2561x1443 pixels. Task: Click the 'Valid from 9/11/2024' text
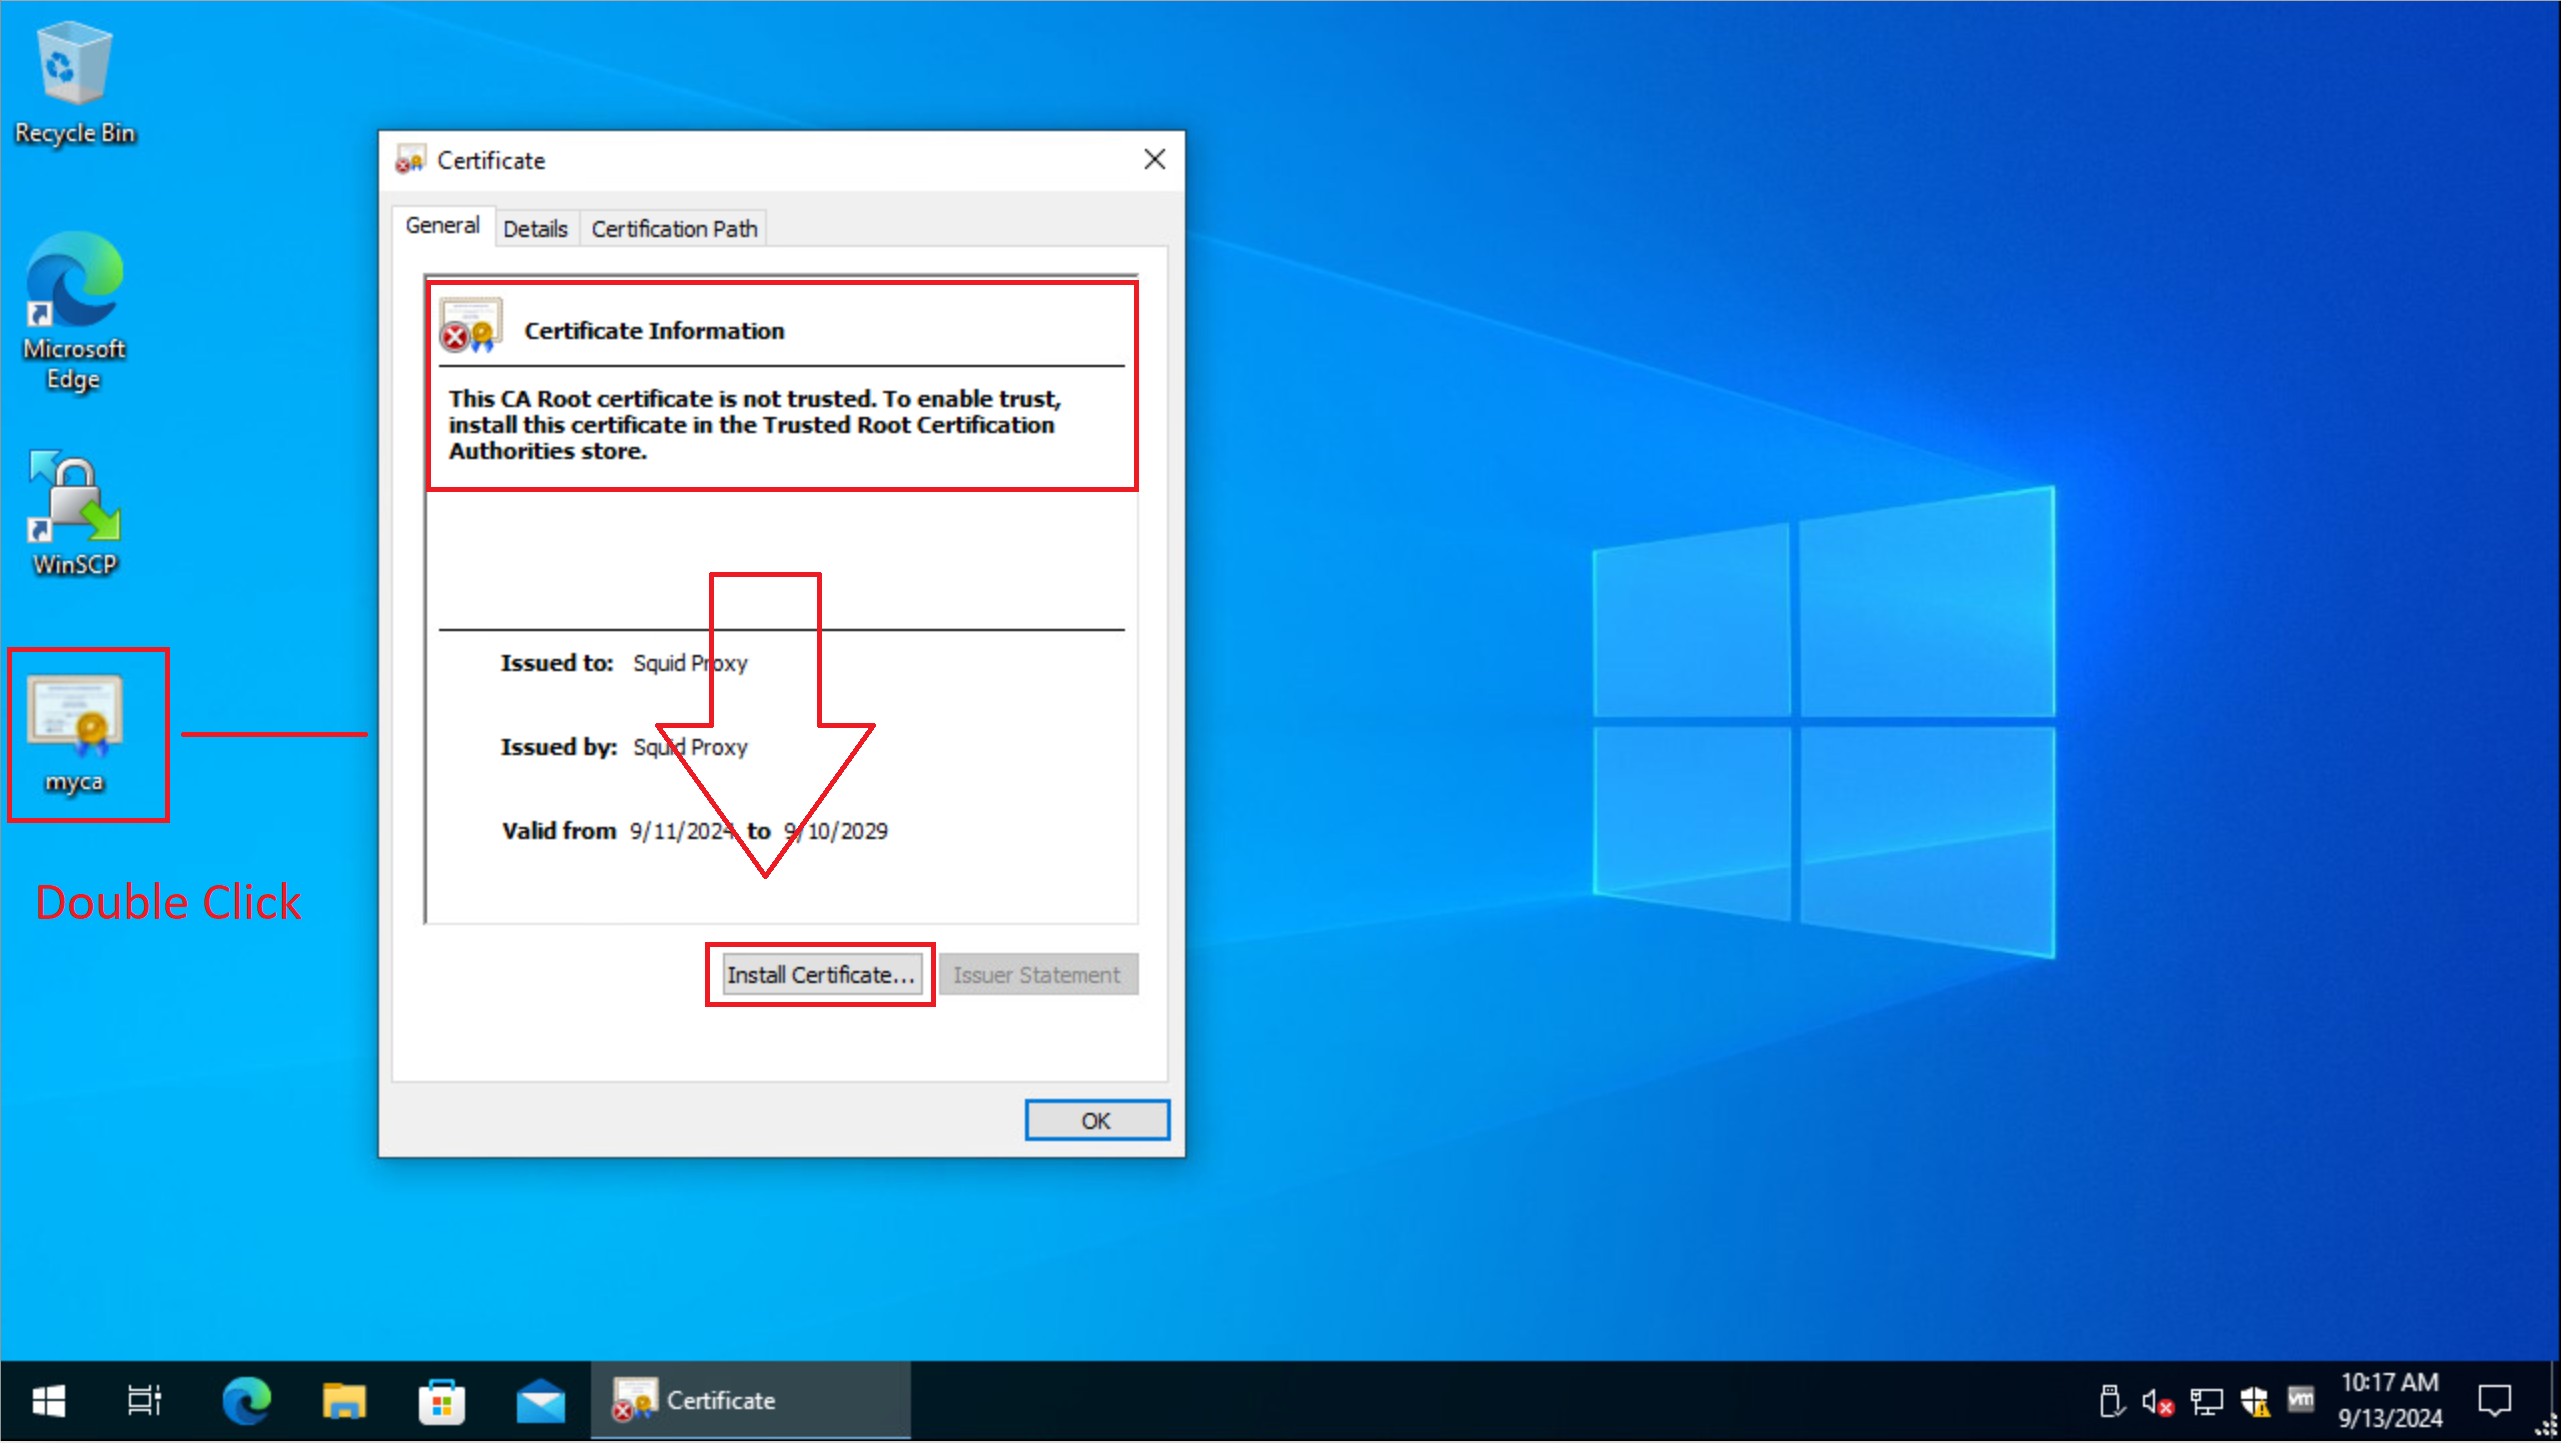pos(618,831)
